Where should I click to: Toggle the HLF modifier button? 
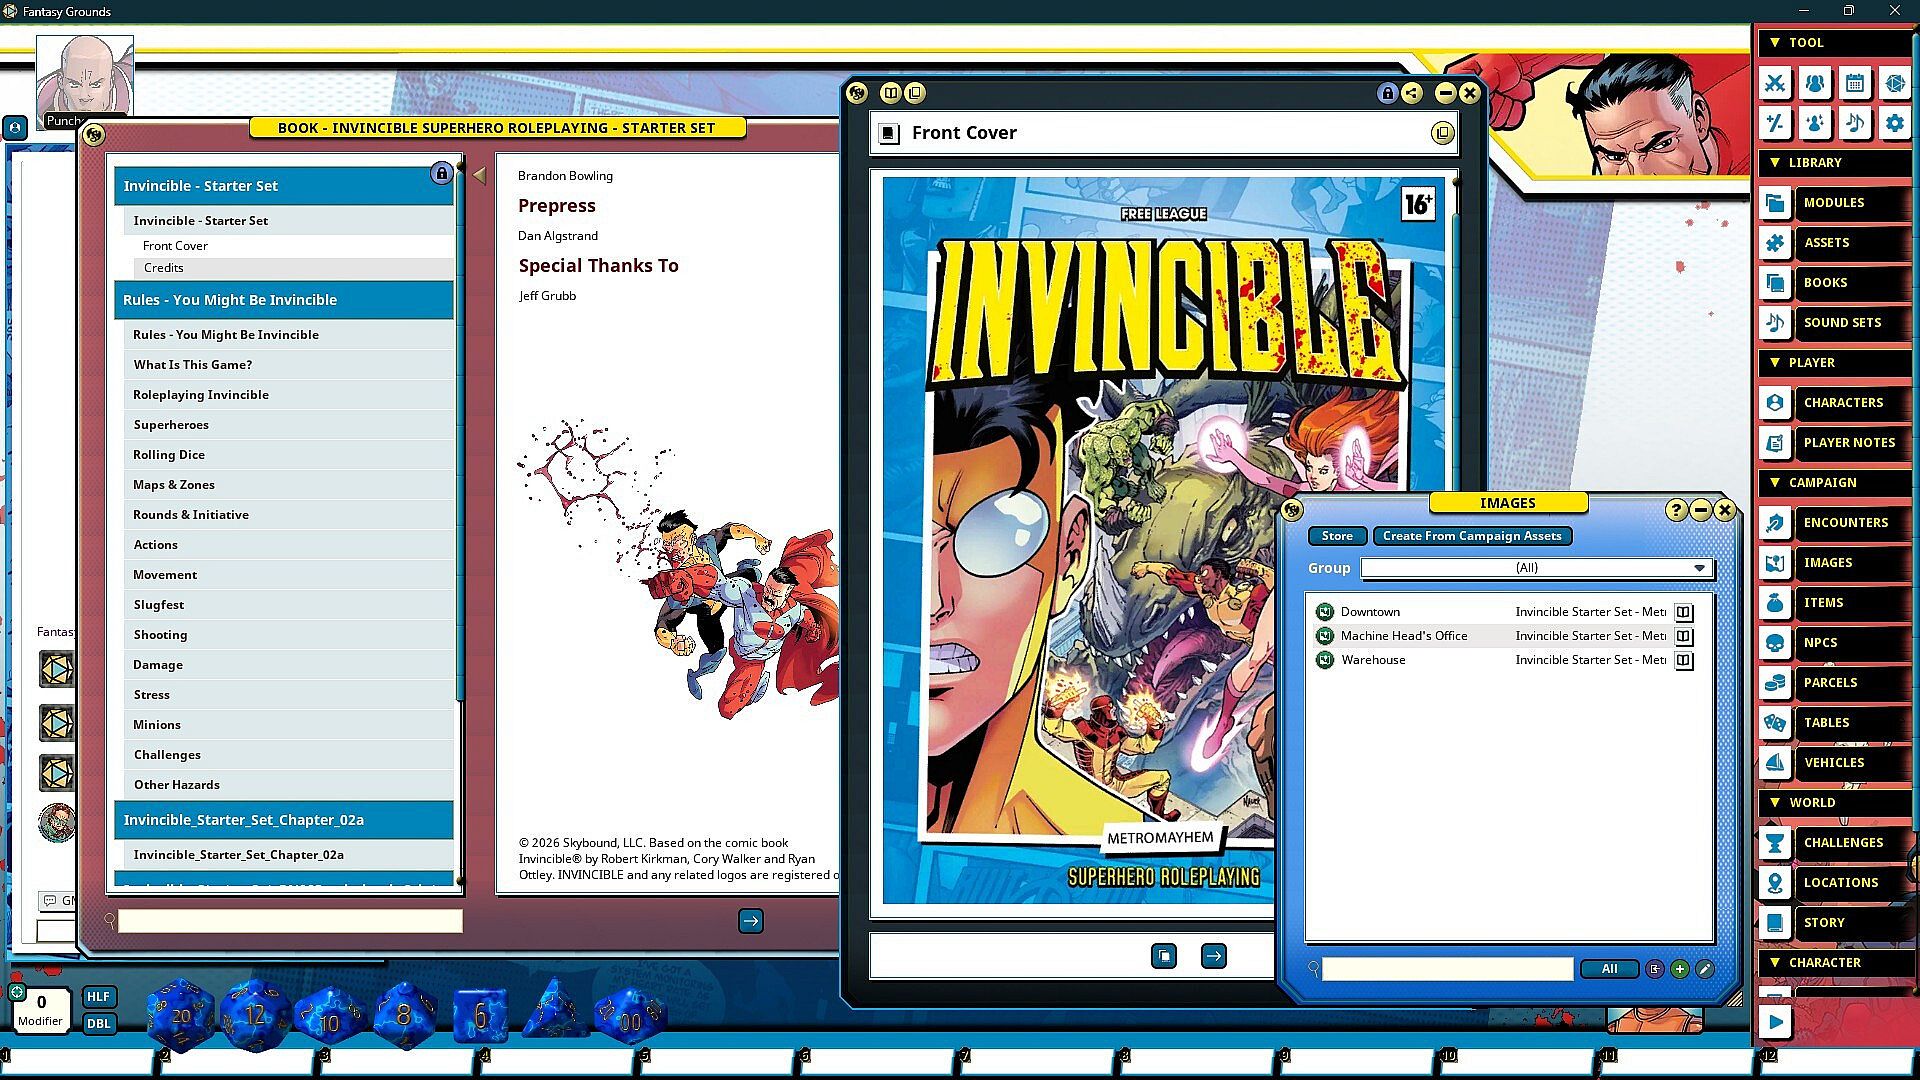(x=98, y=996)
